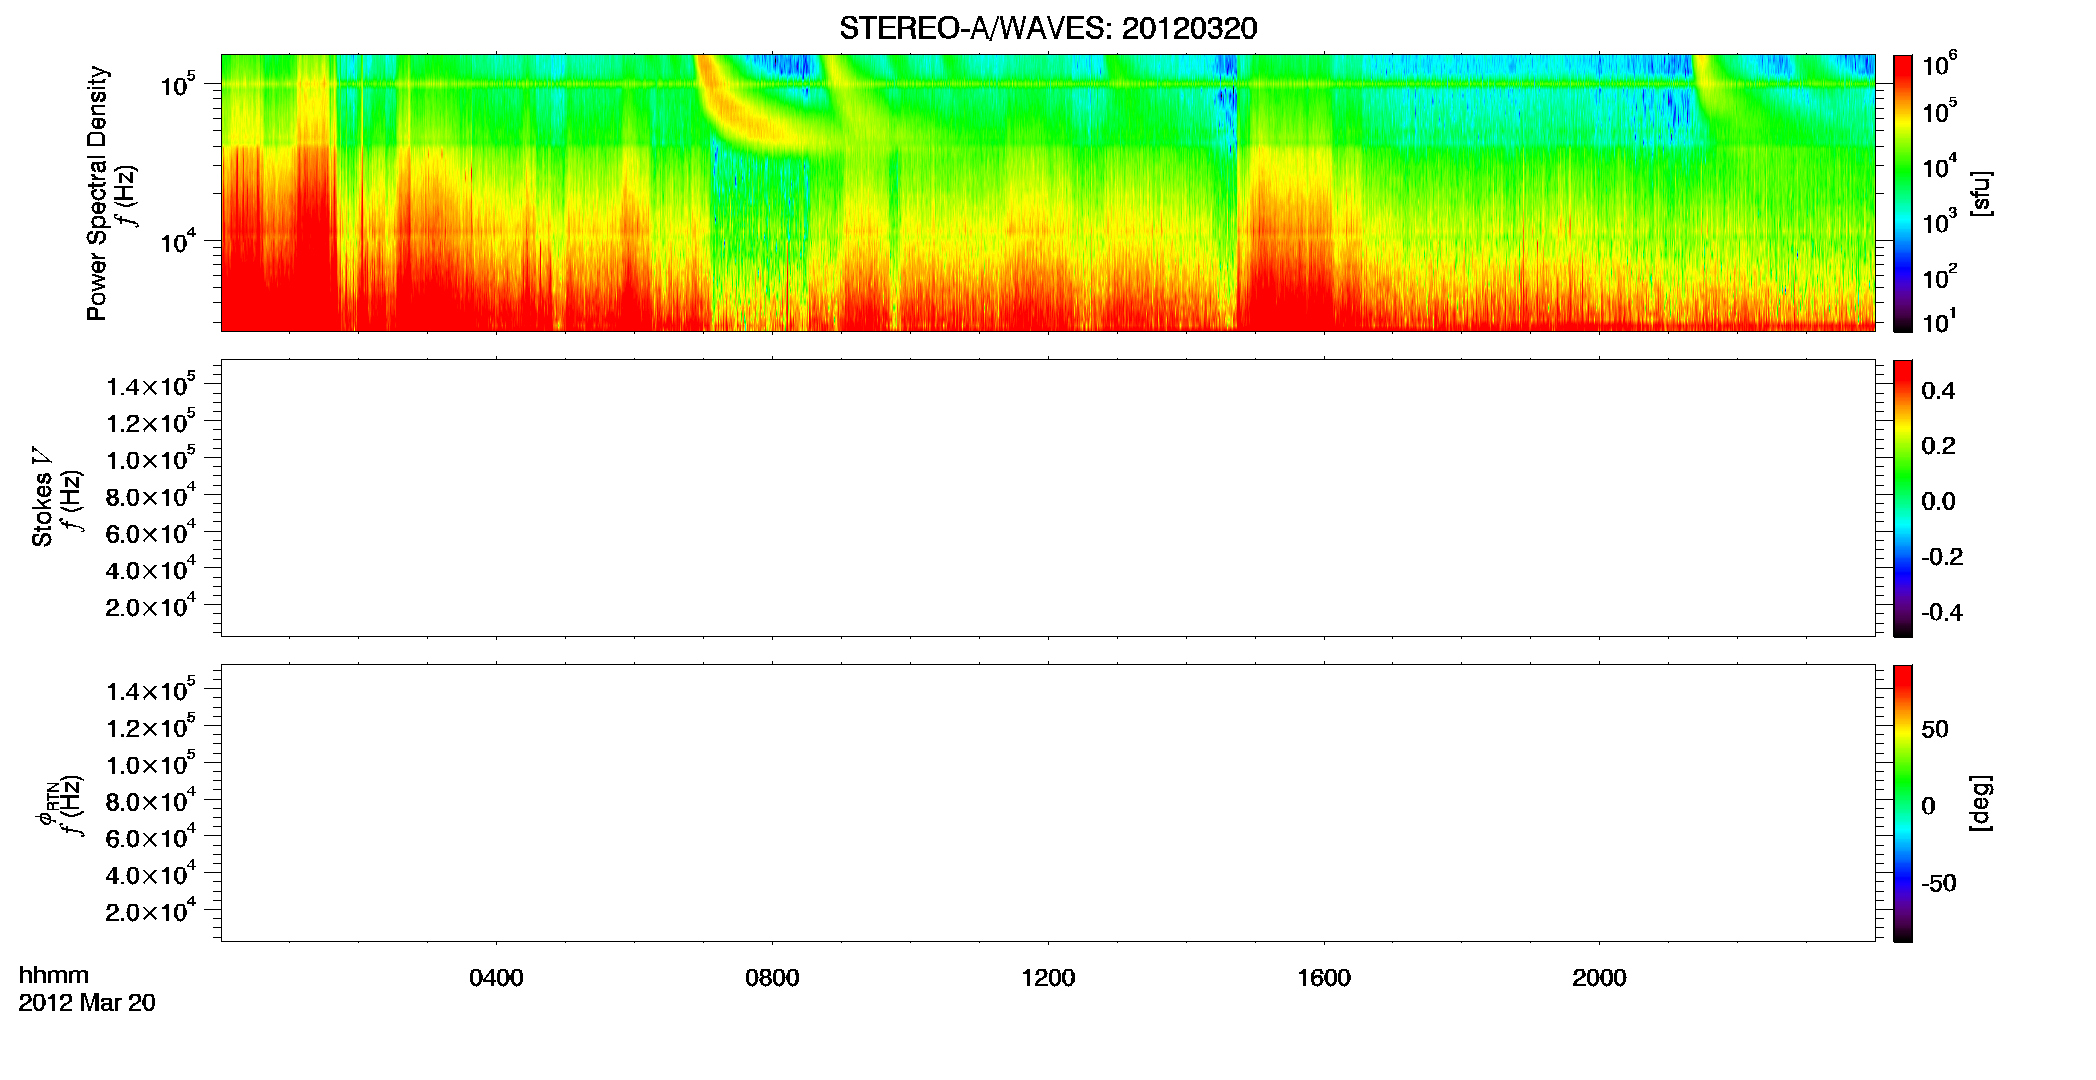This screenshot has height=1080, width=2096.
Task: Click the 2000 time tick label
Action: [1599, 978]
